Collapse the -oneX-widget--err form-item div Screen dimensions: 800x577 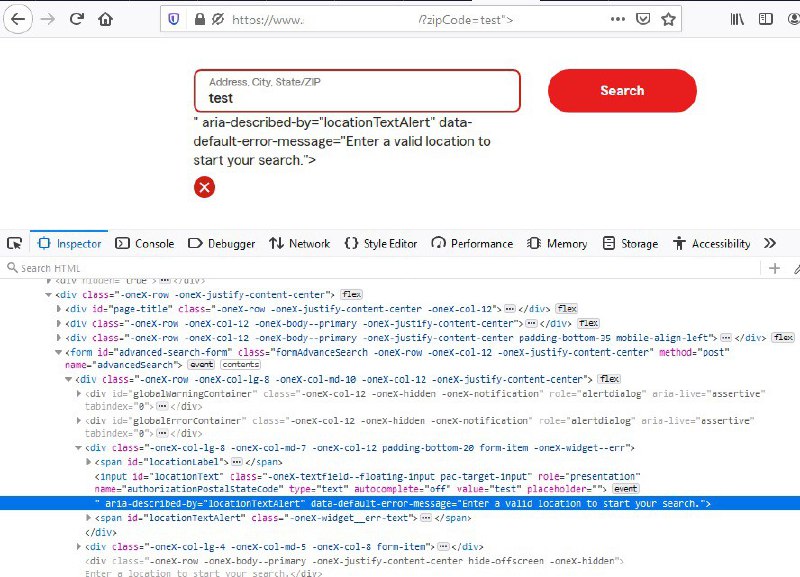point(79,448)
